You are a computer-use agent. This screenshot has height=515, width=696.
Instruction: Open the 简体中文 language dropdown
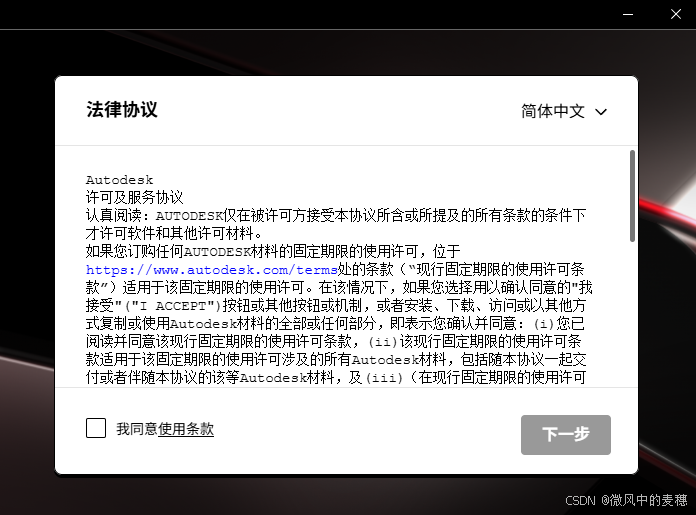click(x=564, y=111)
